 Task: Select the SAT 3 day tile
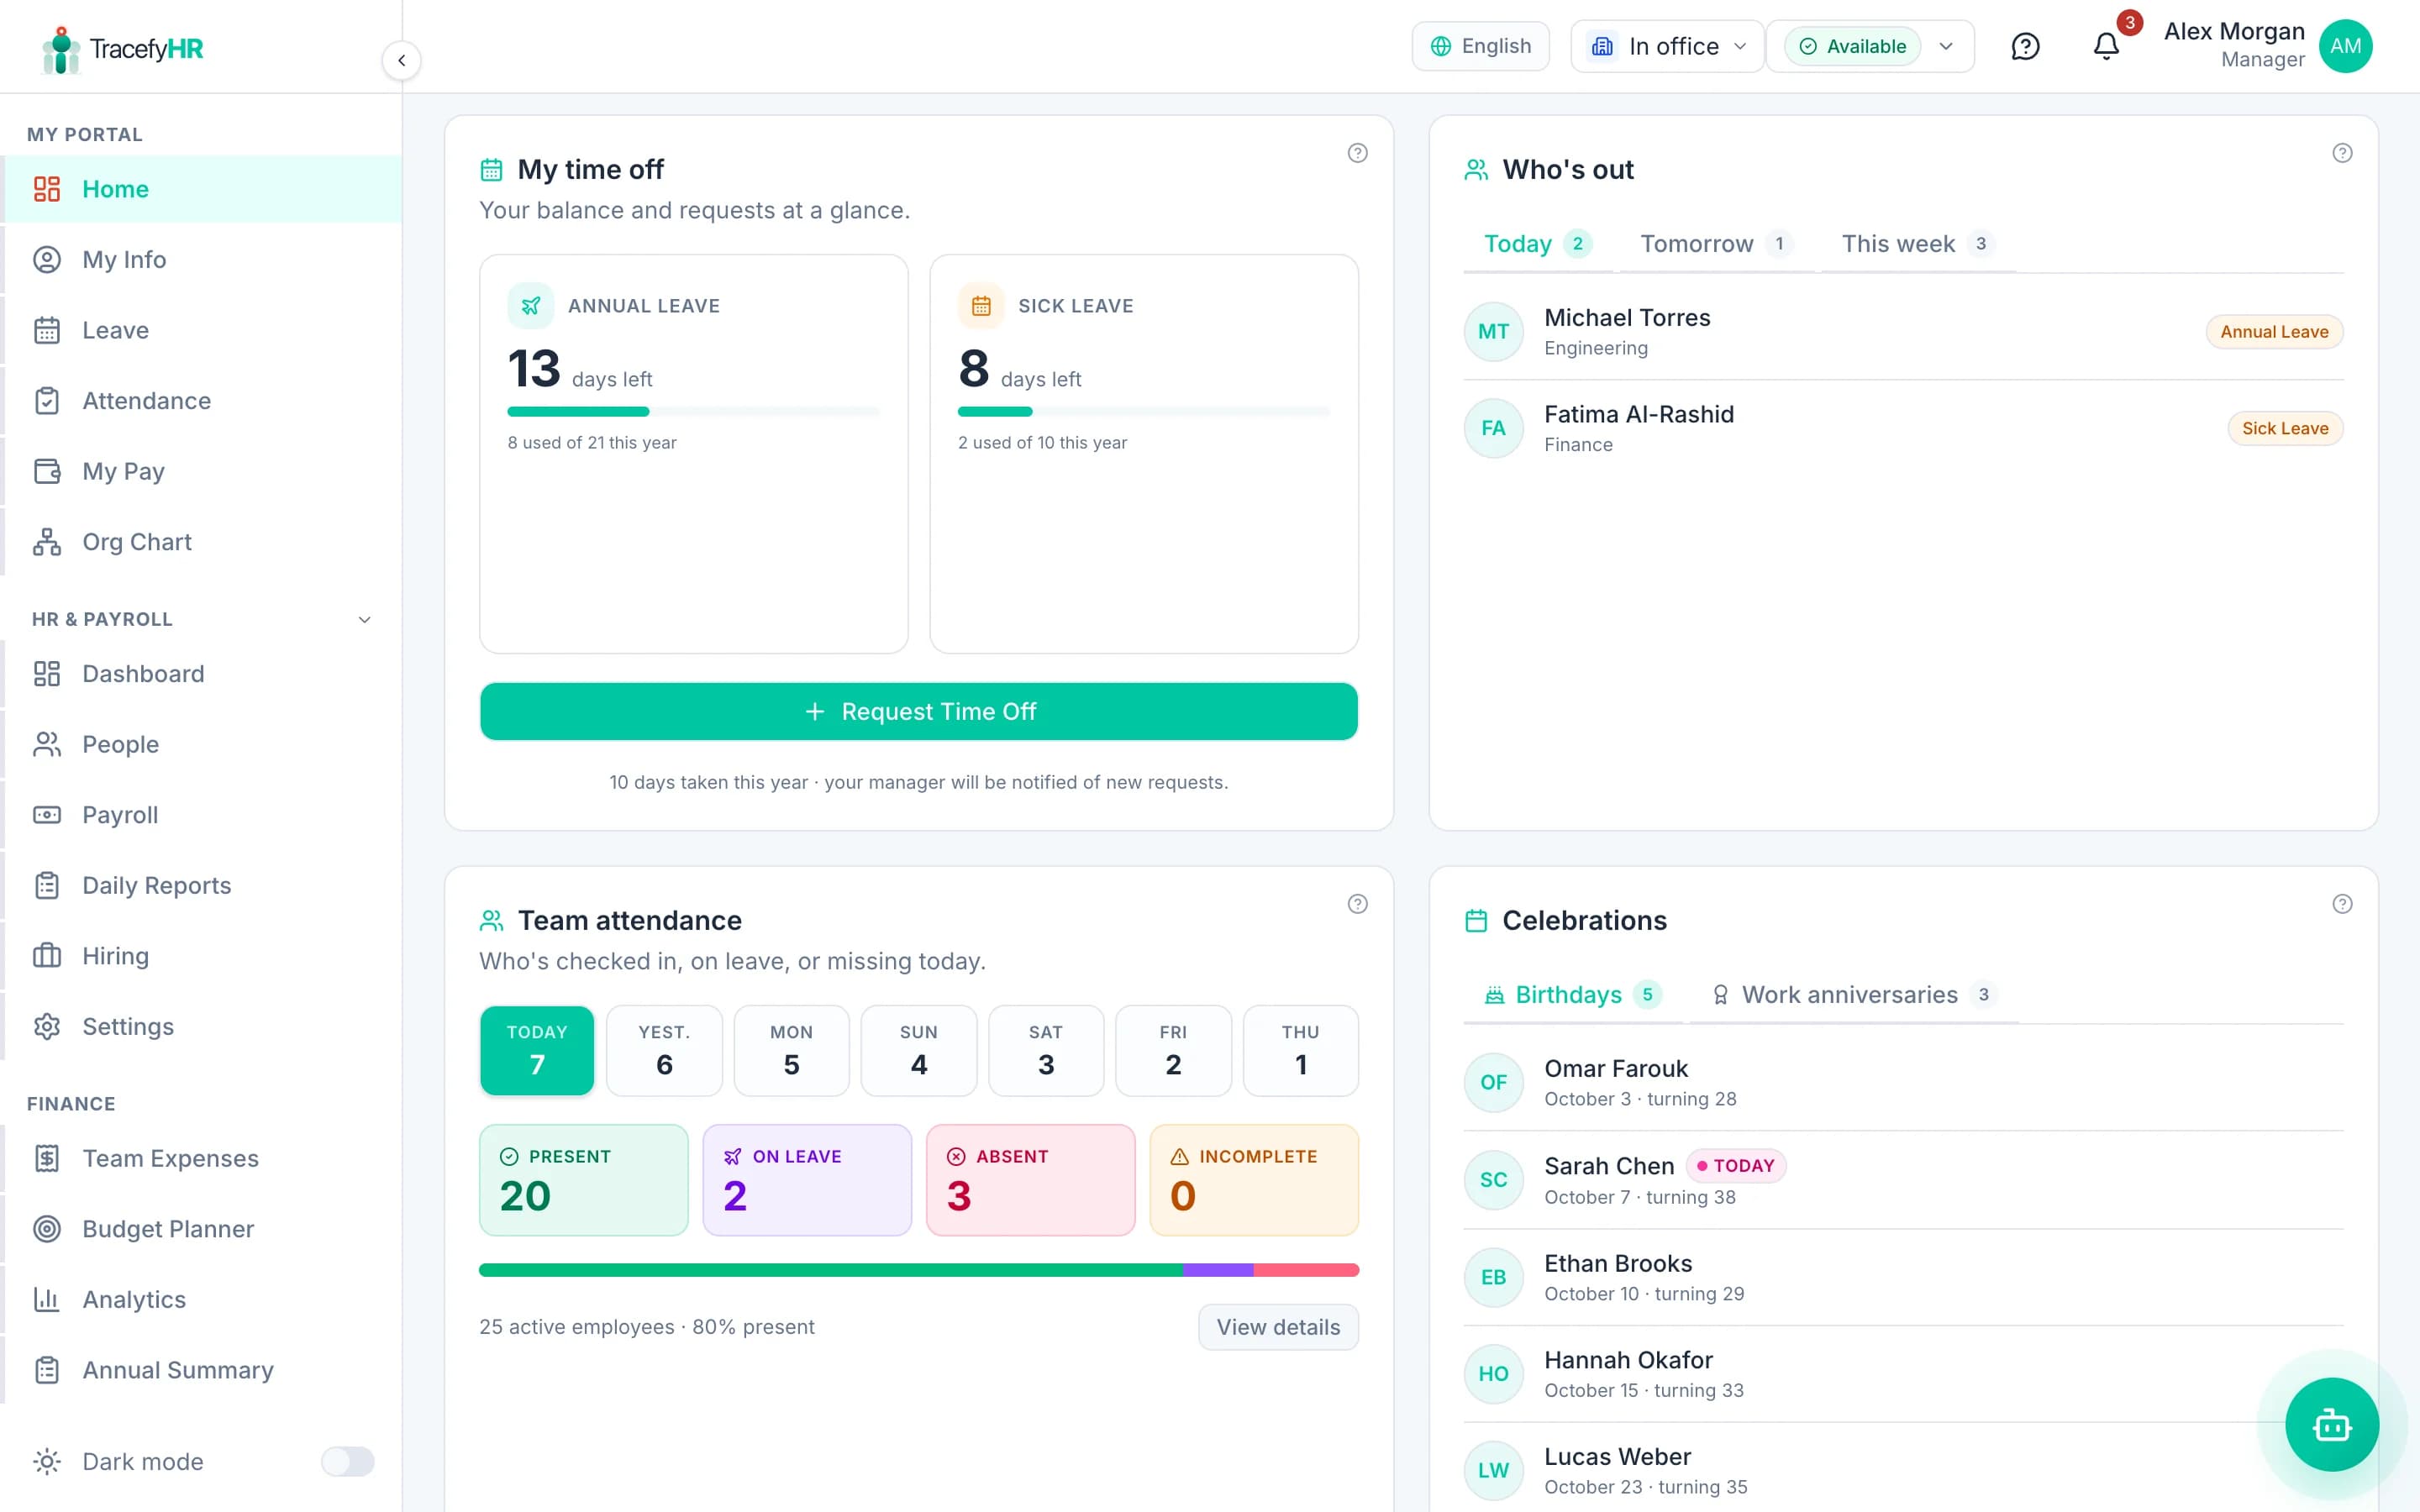click(1046, 1050)
